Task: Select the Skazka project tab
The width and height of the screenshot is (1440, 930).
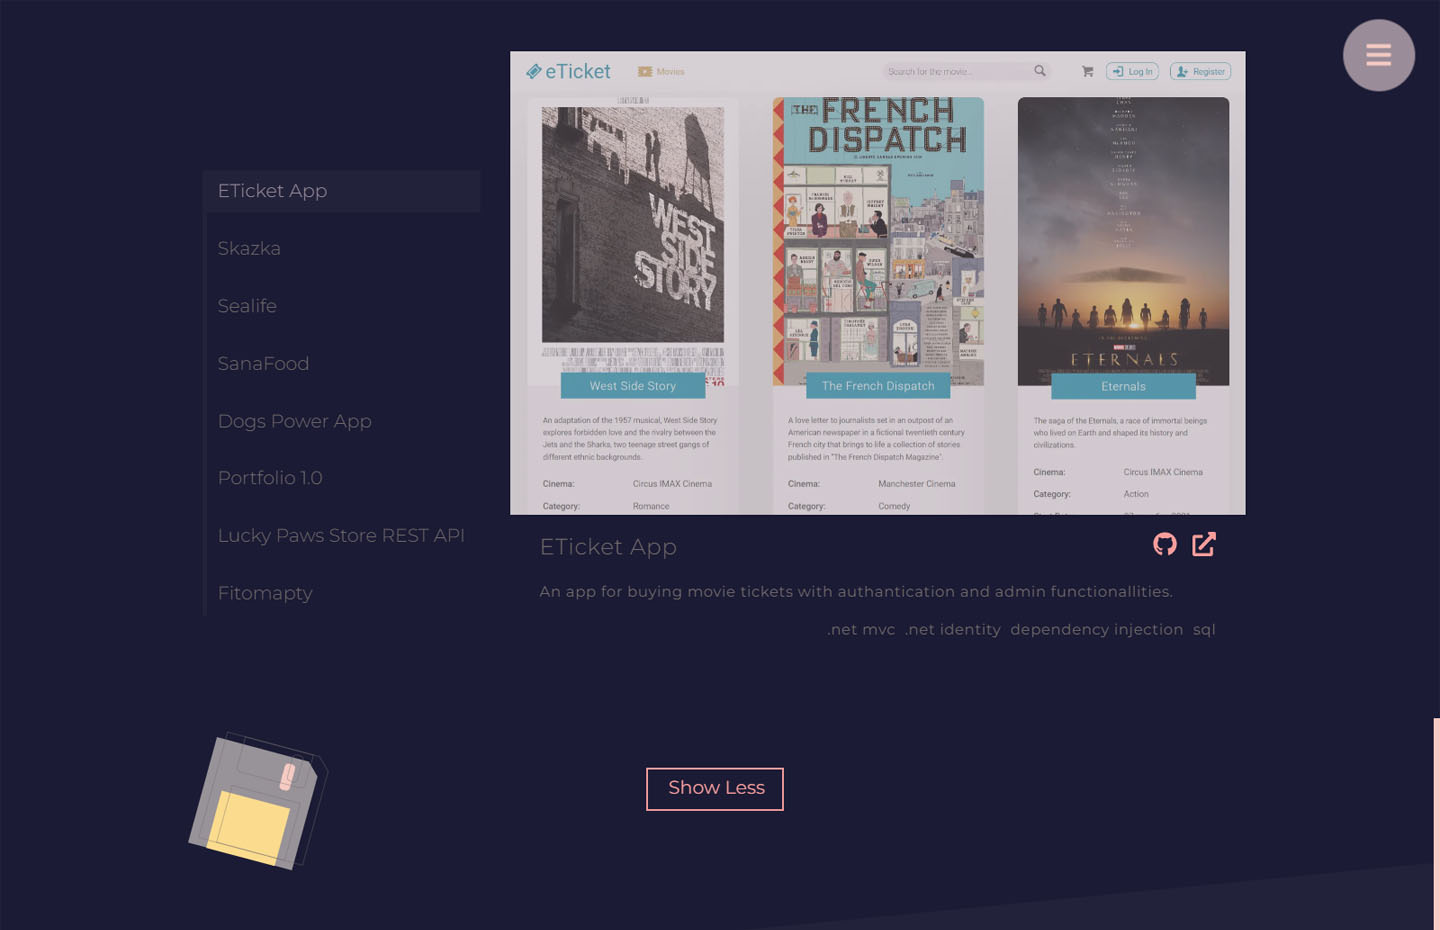Action: pos(342,248)
